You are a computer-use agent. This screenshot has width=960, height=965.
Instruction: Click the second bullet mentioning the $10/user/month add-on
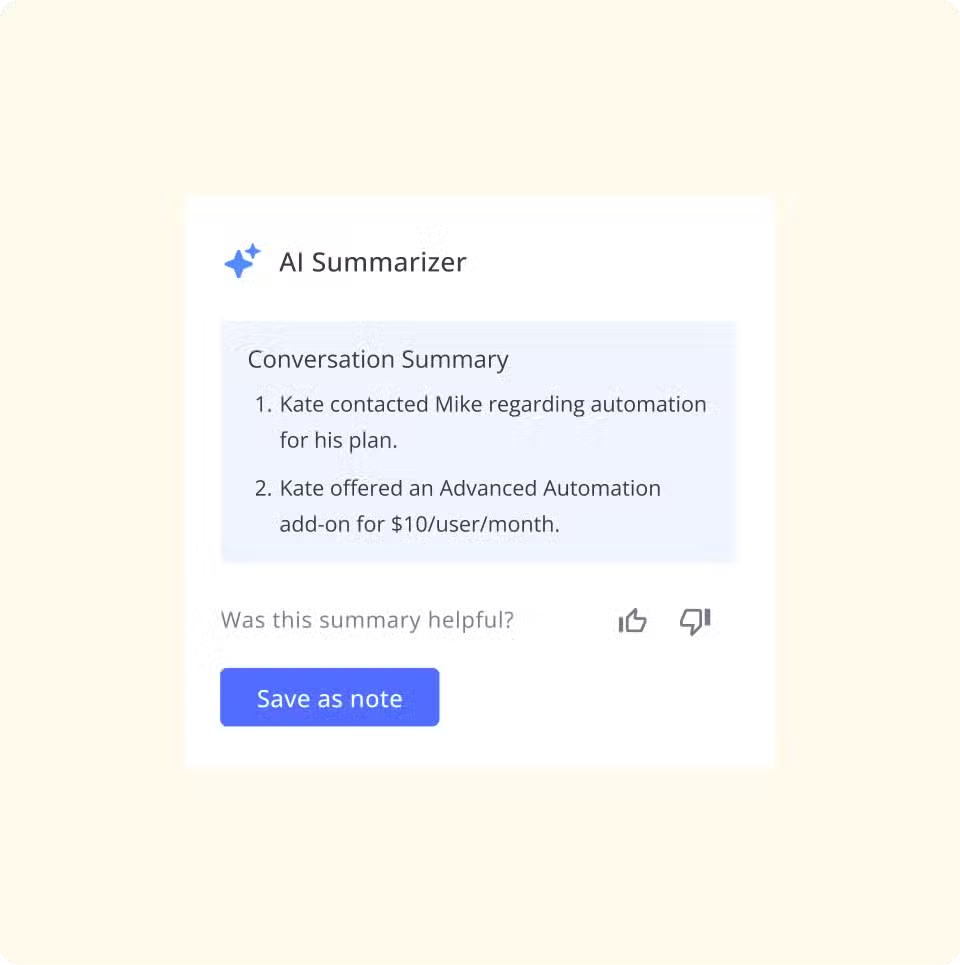click(x=469, y=505)
